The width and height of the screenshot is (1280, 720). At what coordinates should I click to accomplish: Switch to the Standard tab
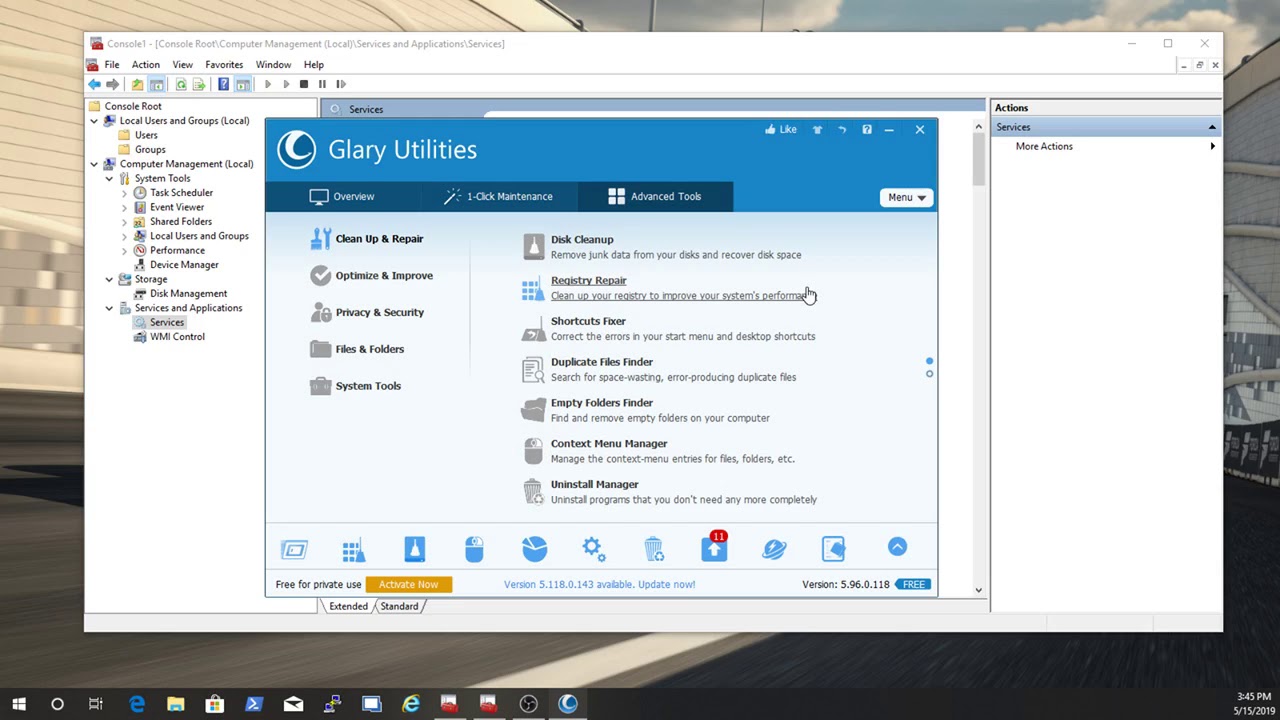(399, 606)
